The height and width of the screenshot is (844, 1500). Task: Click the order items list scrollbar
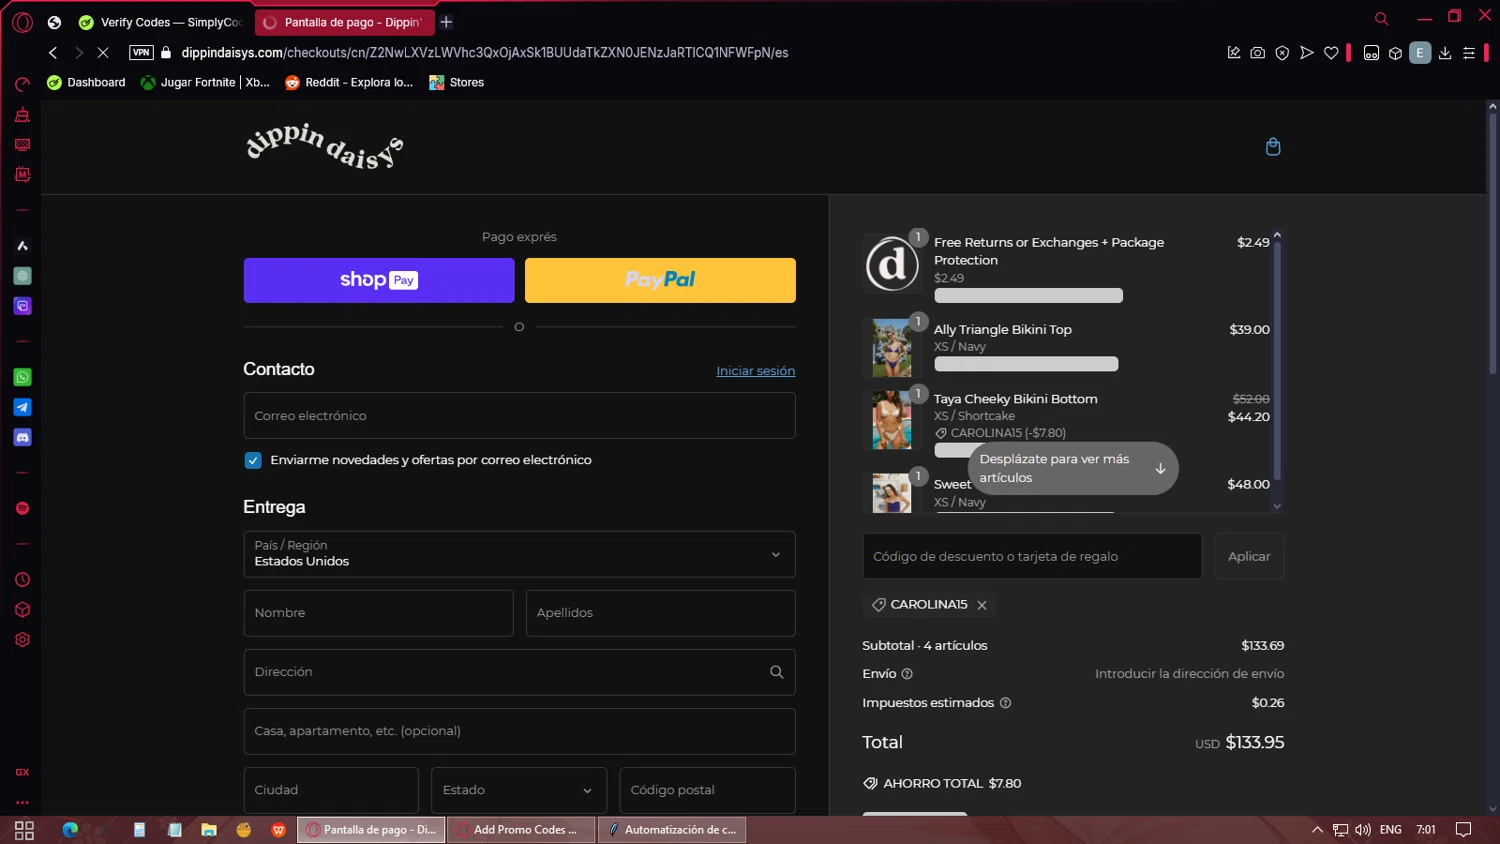(1277, 360)
